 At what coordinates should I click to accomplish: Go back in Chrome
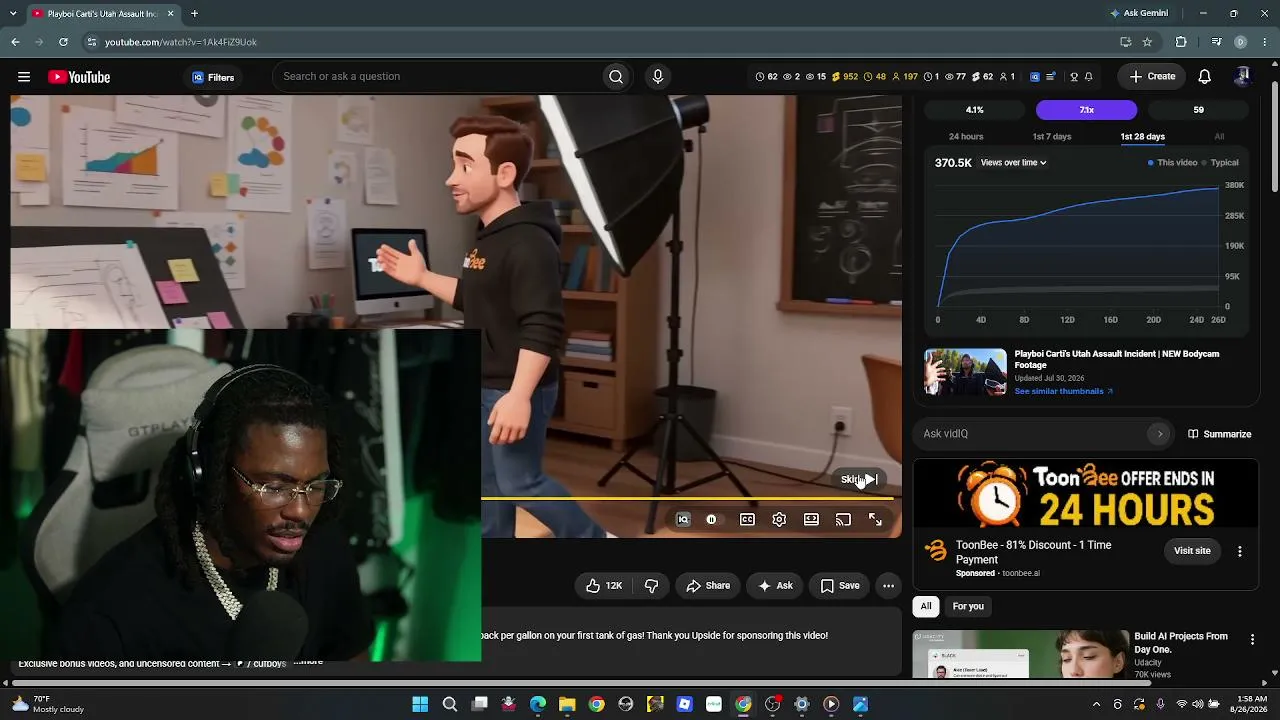point(15,42)
